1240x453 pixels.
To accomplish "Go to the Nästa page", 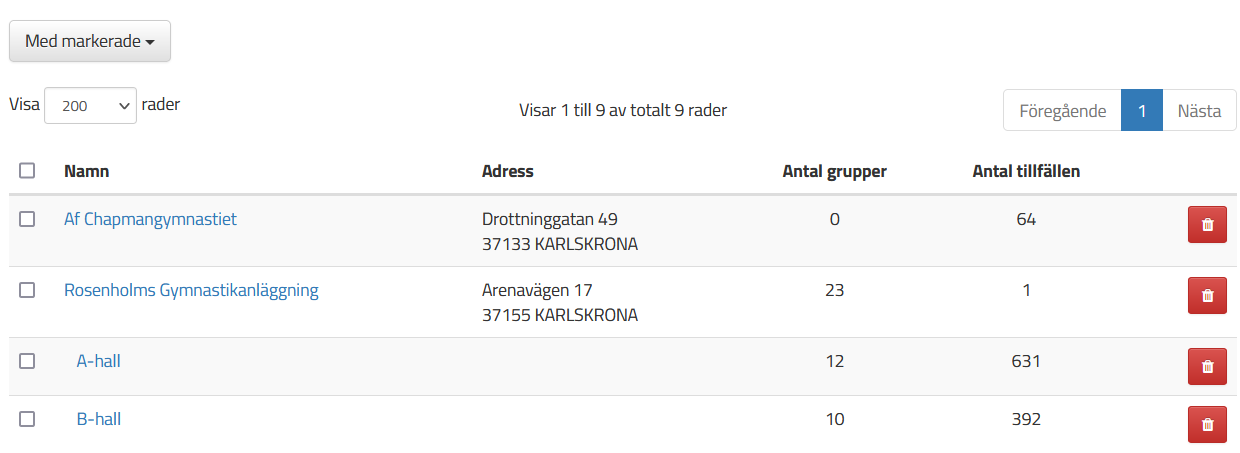I will (x=1200, y=110).
